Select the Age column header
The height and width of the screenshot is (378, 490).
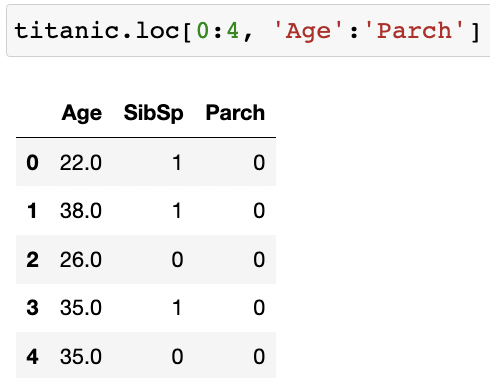point(82,113)
